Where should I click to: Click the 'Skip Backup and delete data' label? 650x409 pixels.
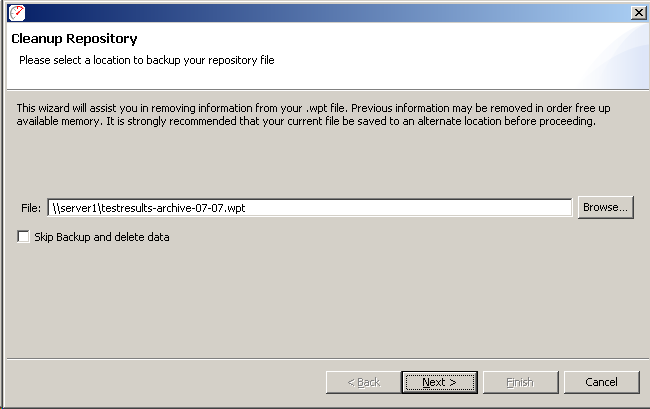[102, 237]
